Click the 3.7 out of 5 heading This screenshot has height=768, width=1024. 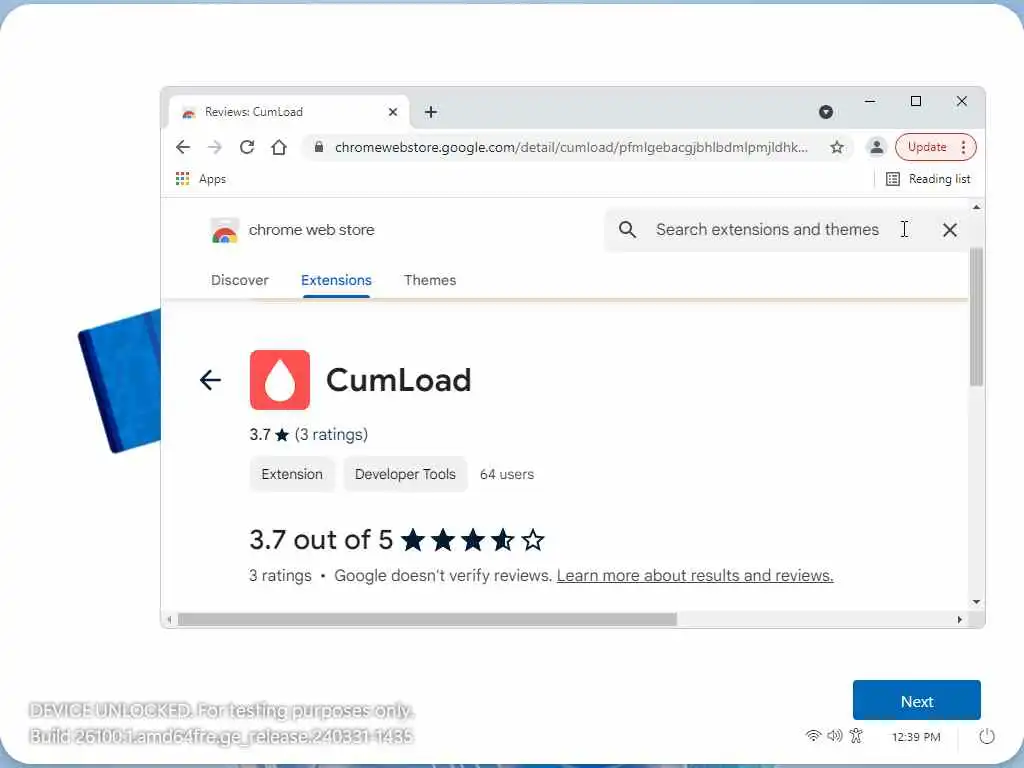click(321, 540)
